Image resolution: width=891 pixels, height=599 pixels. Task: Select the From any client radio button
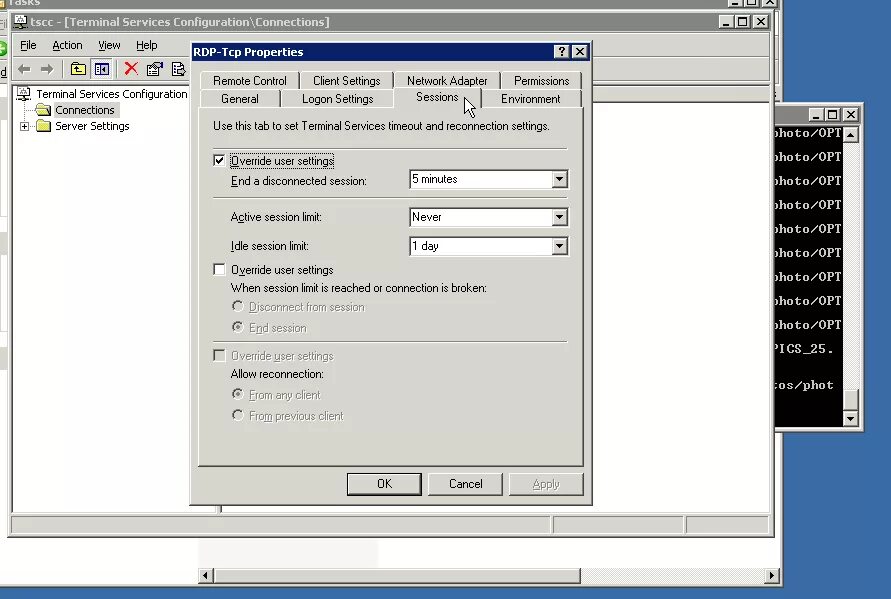tap(238, 394)
